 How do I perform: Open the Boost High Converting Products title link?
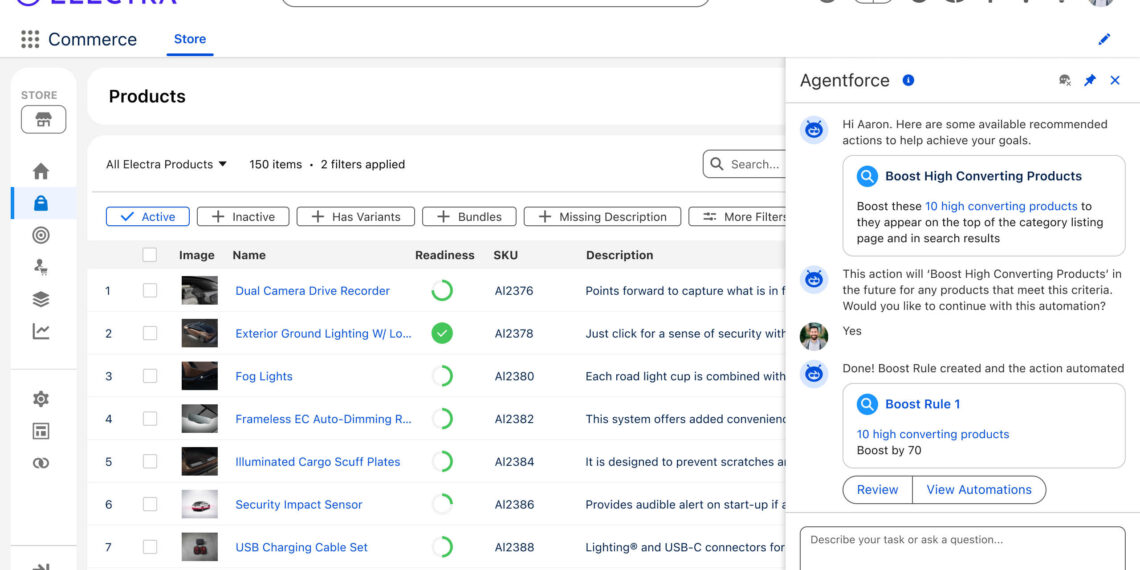[984, 176]
